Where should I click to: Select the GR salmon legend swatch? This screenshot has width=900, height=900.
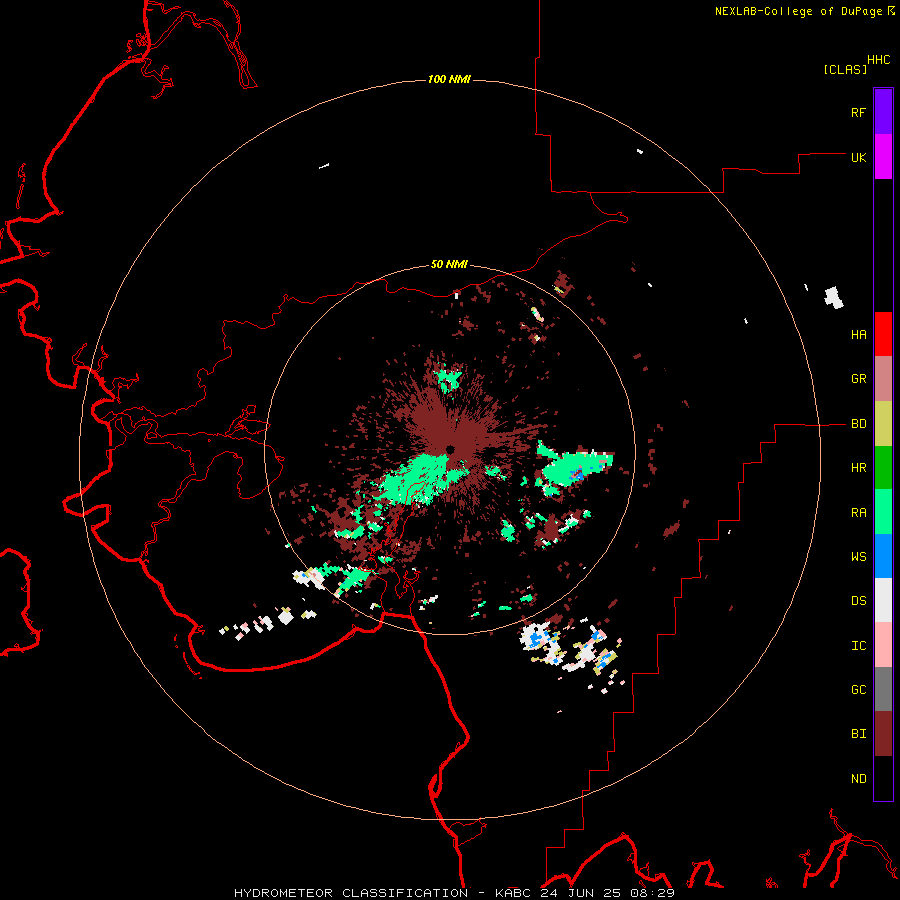click(x=883, y=379)
